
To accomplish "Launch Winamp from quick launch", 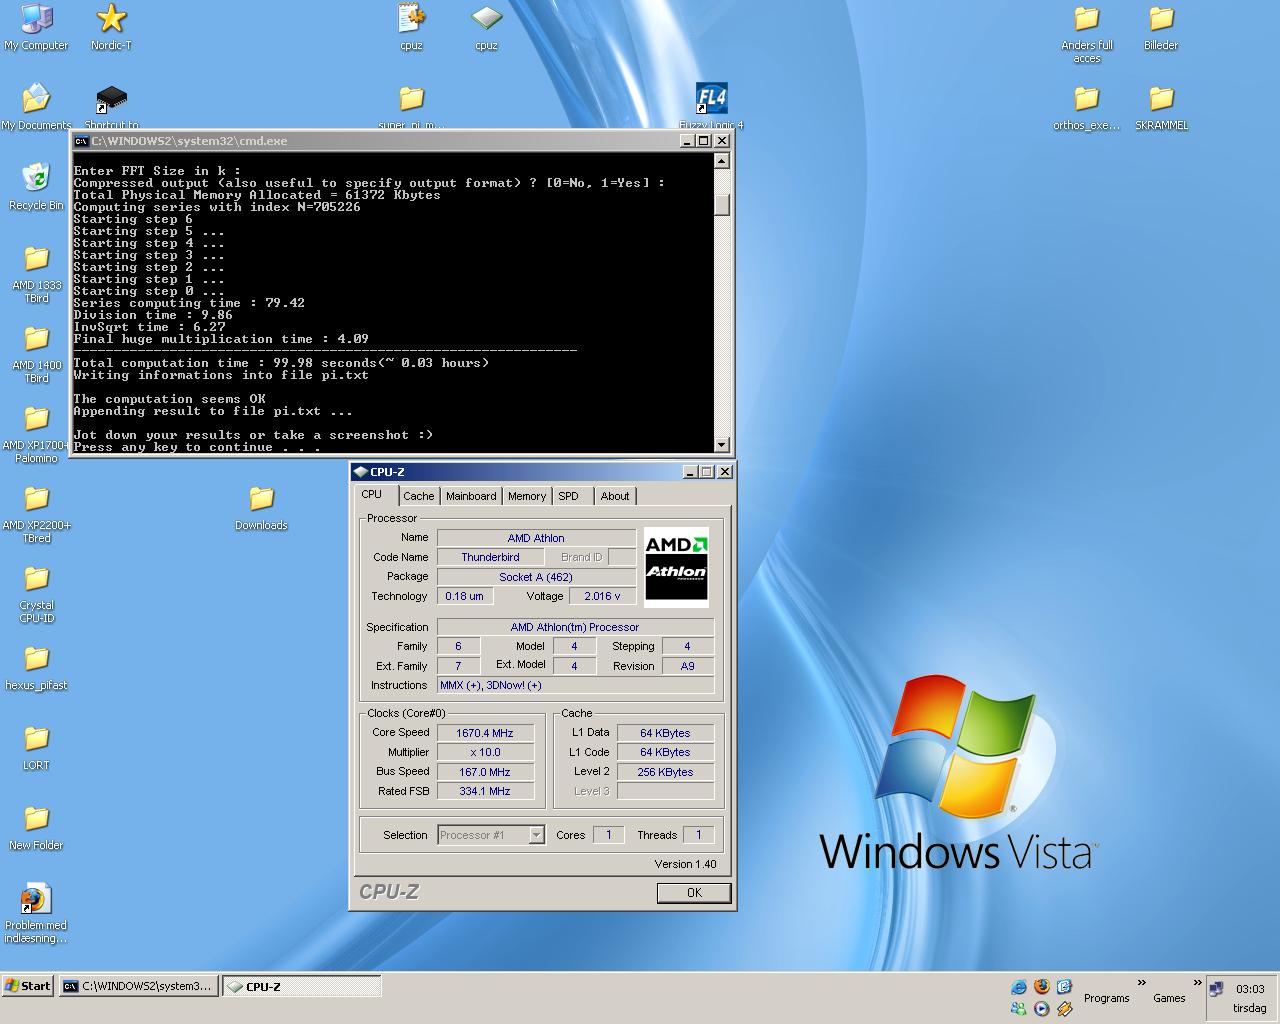I will [x=1064, y=1009].
